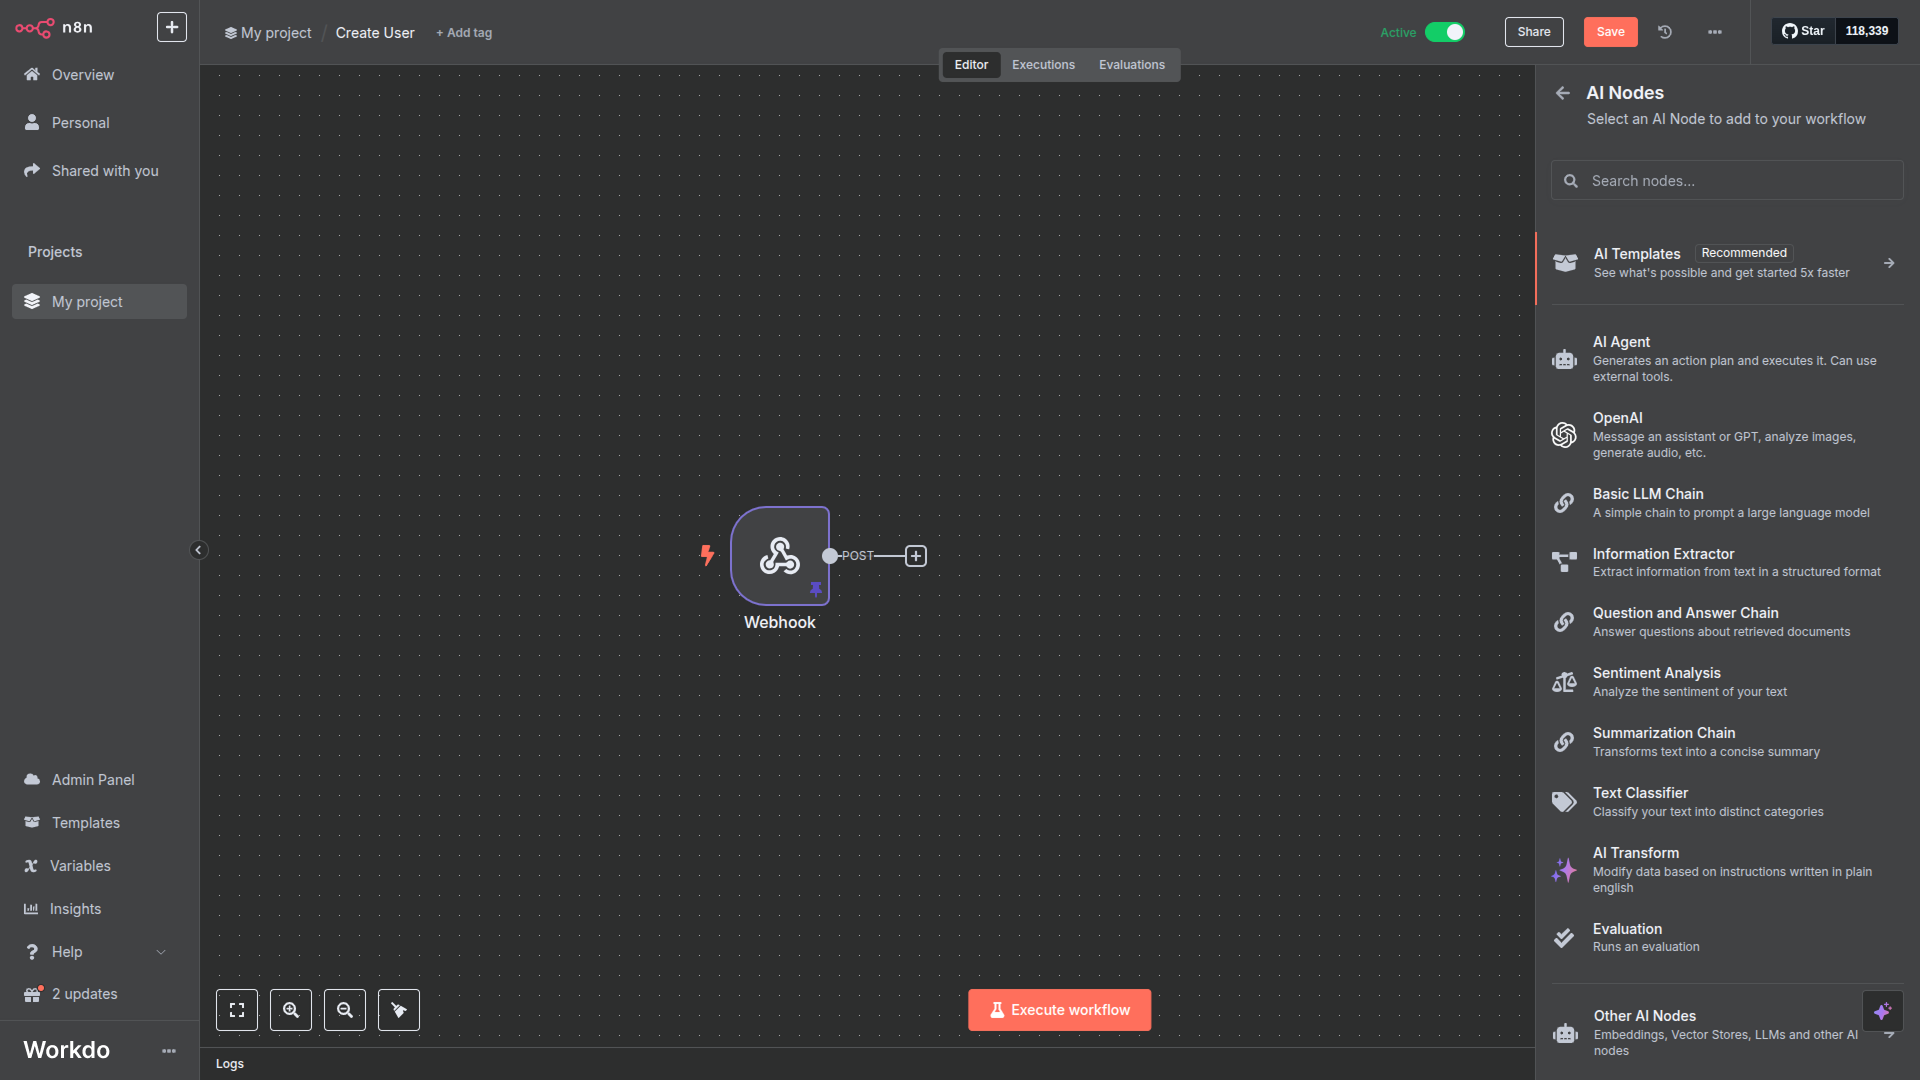
Task: Open the AI assistant sparkle button
Action: [x=1882, y=1011]
